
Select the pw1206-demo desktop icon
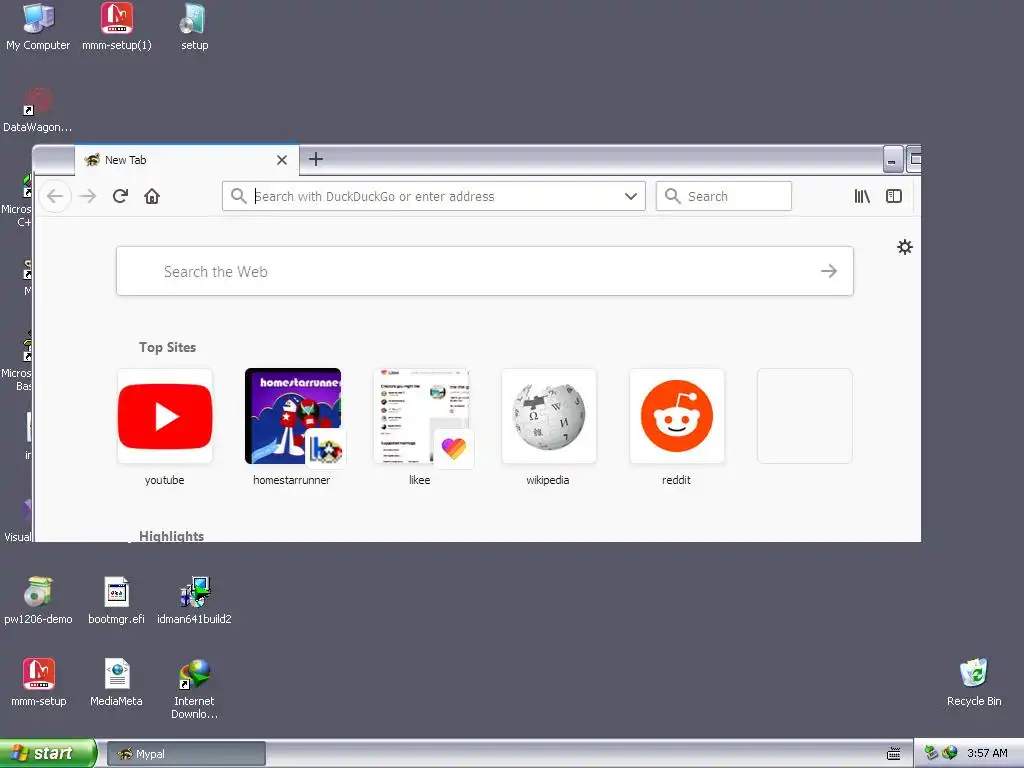coord(38,601)
